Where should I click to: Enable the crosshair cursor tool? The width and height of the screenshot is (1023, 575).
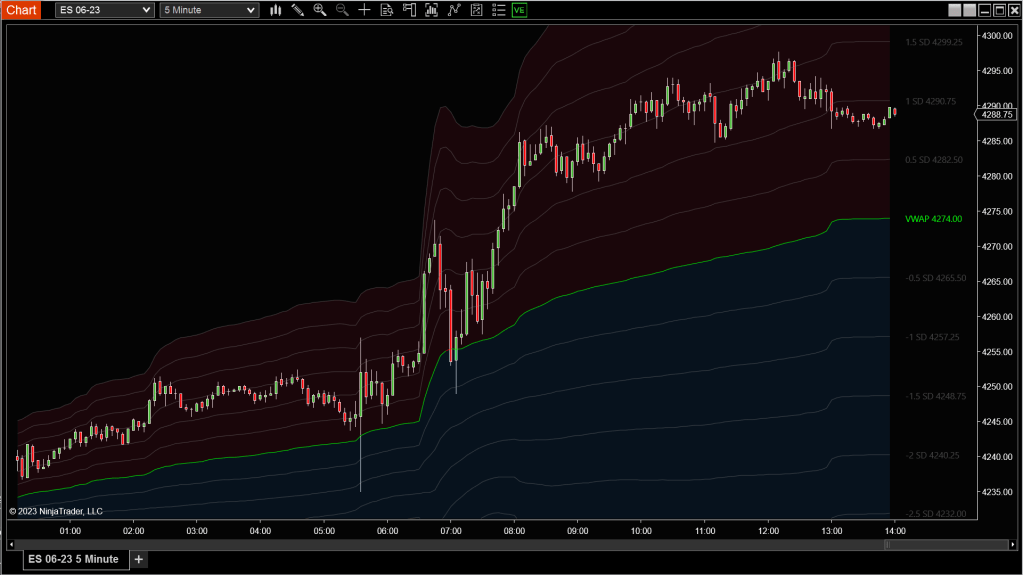364,10
